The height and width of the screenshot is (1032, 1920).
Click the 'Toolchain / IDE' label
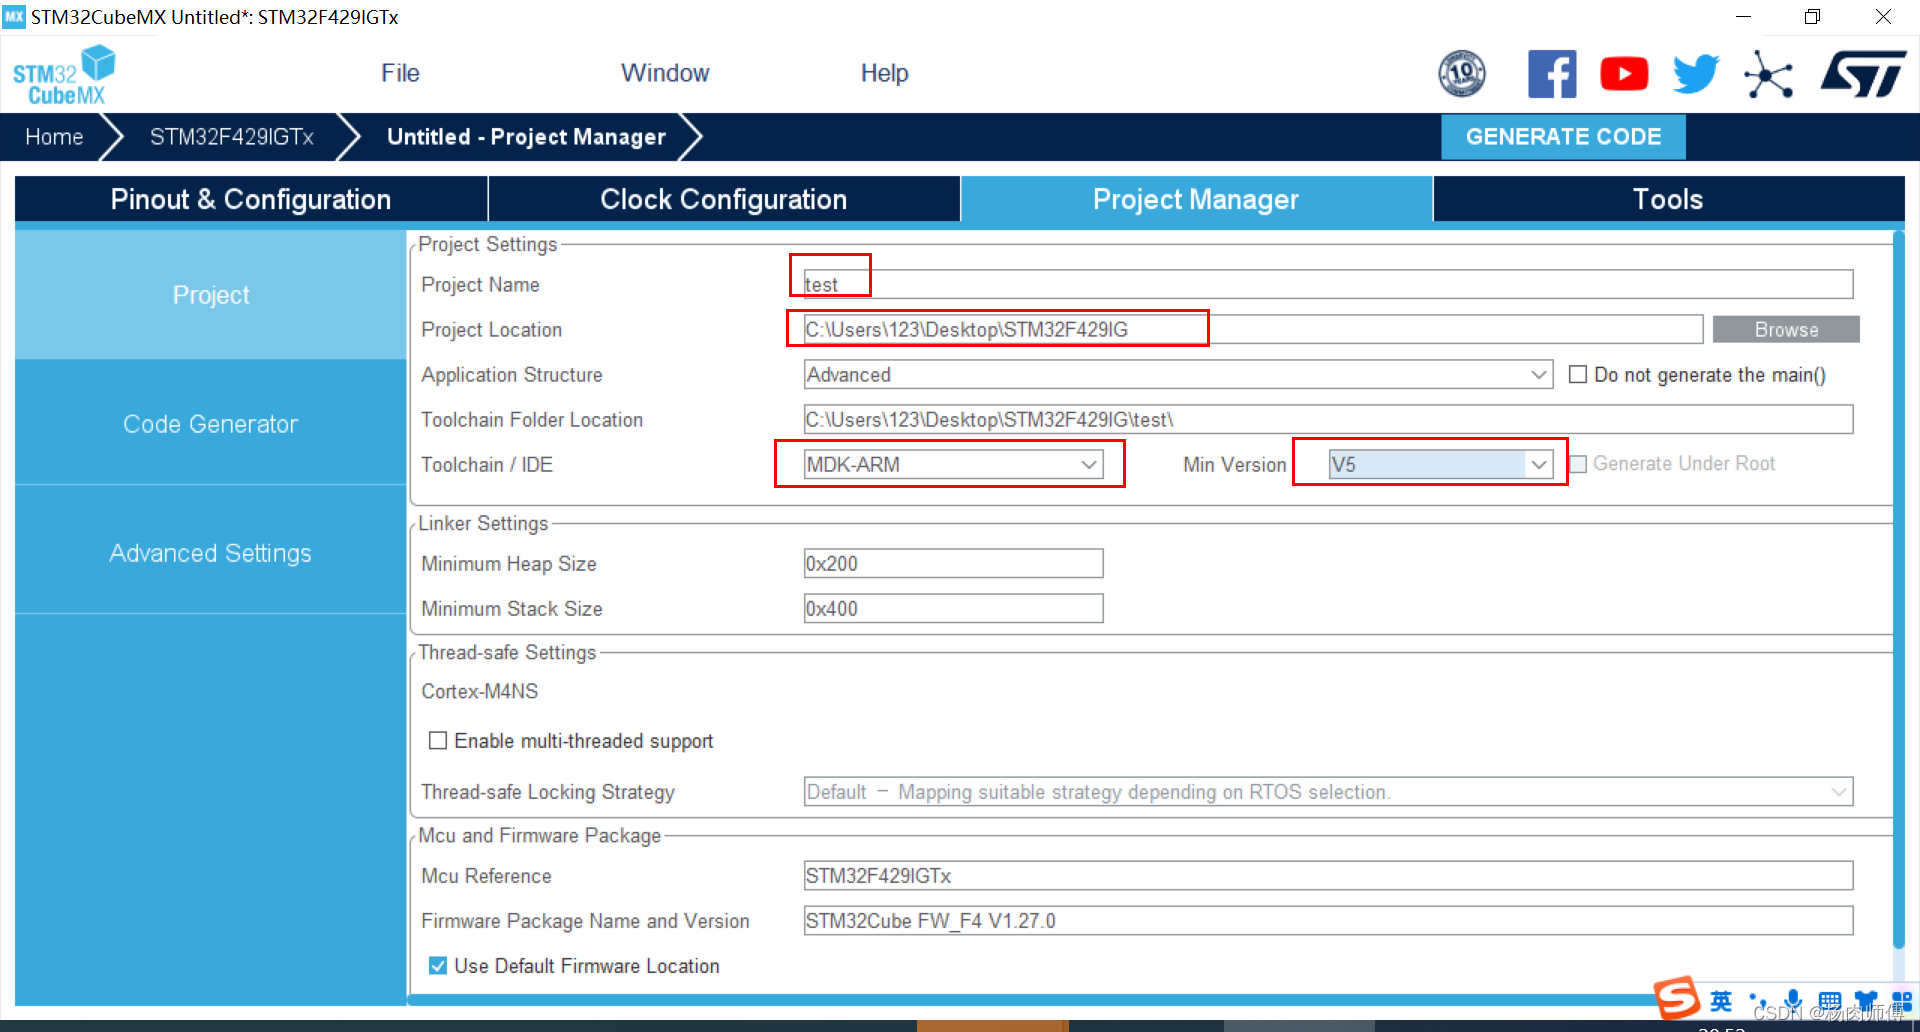(487, 465)
